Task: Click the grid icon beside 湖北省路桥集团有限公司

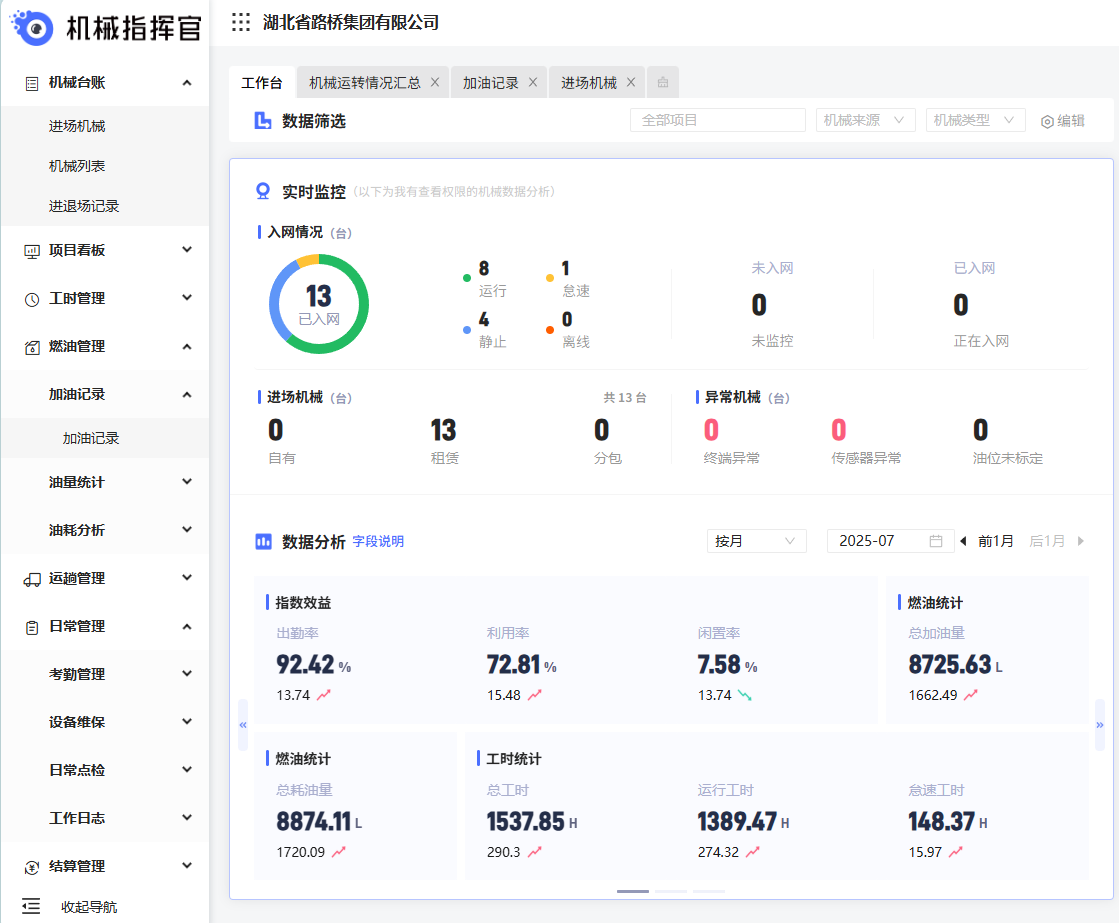Action: coord(239,22)
